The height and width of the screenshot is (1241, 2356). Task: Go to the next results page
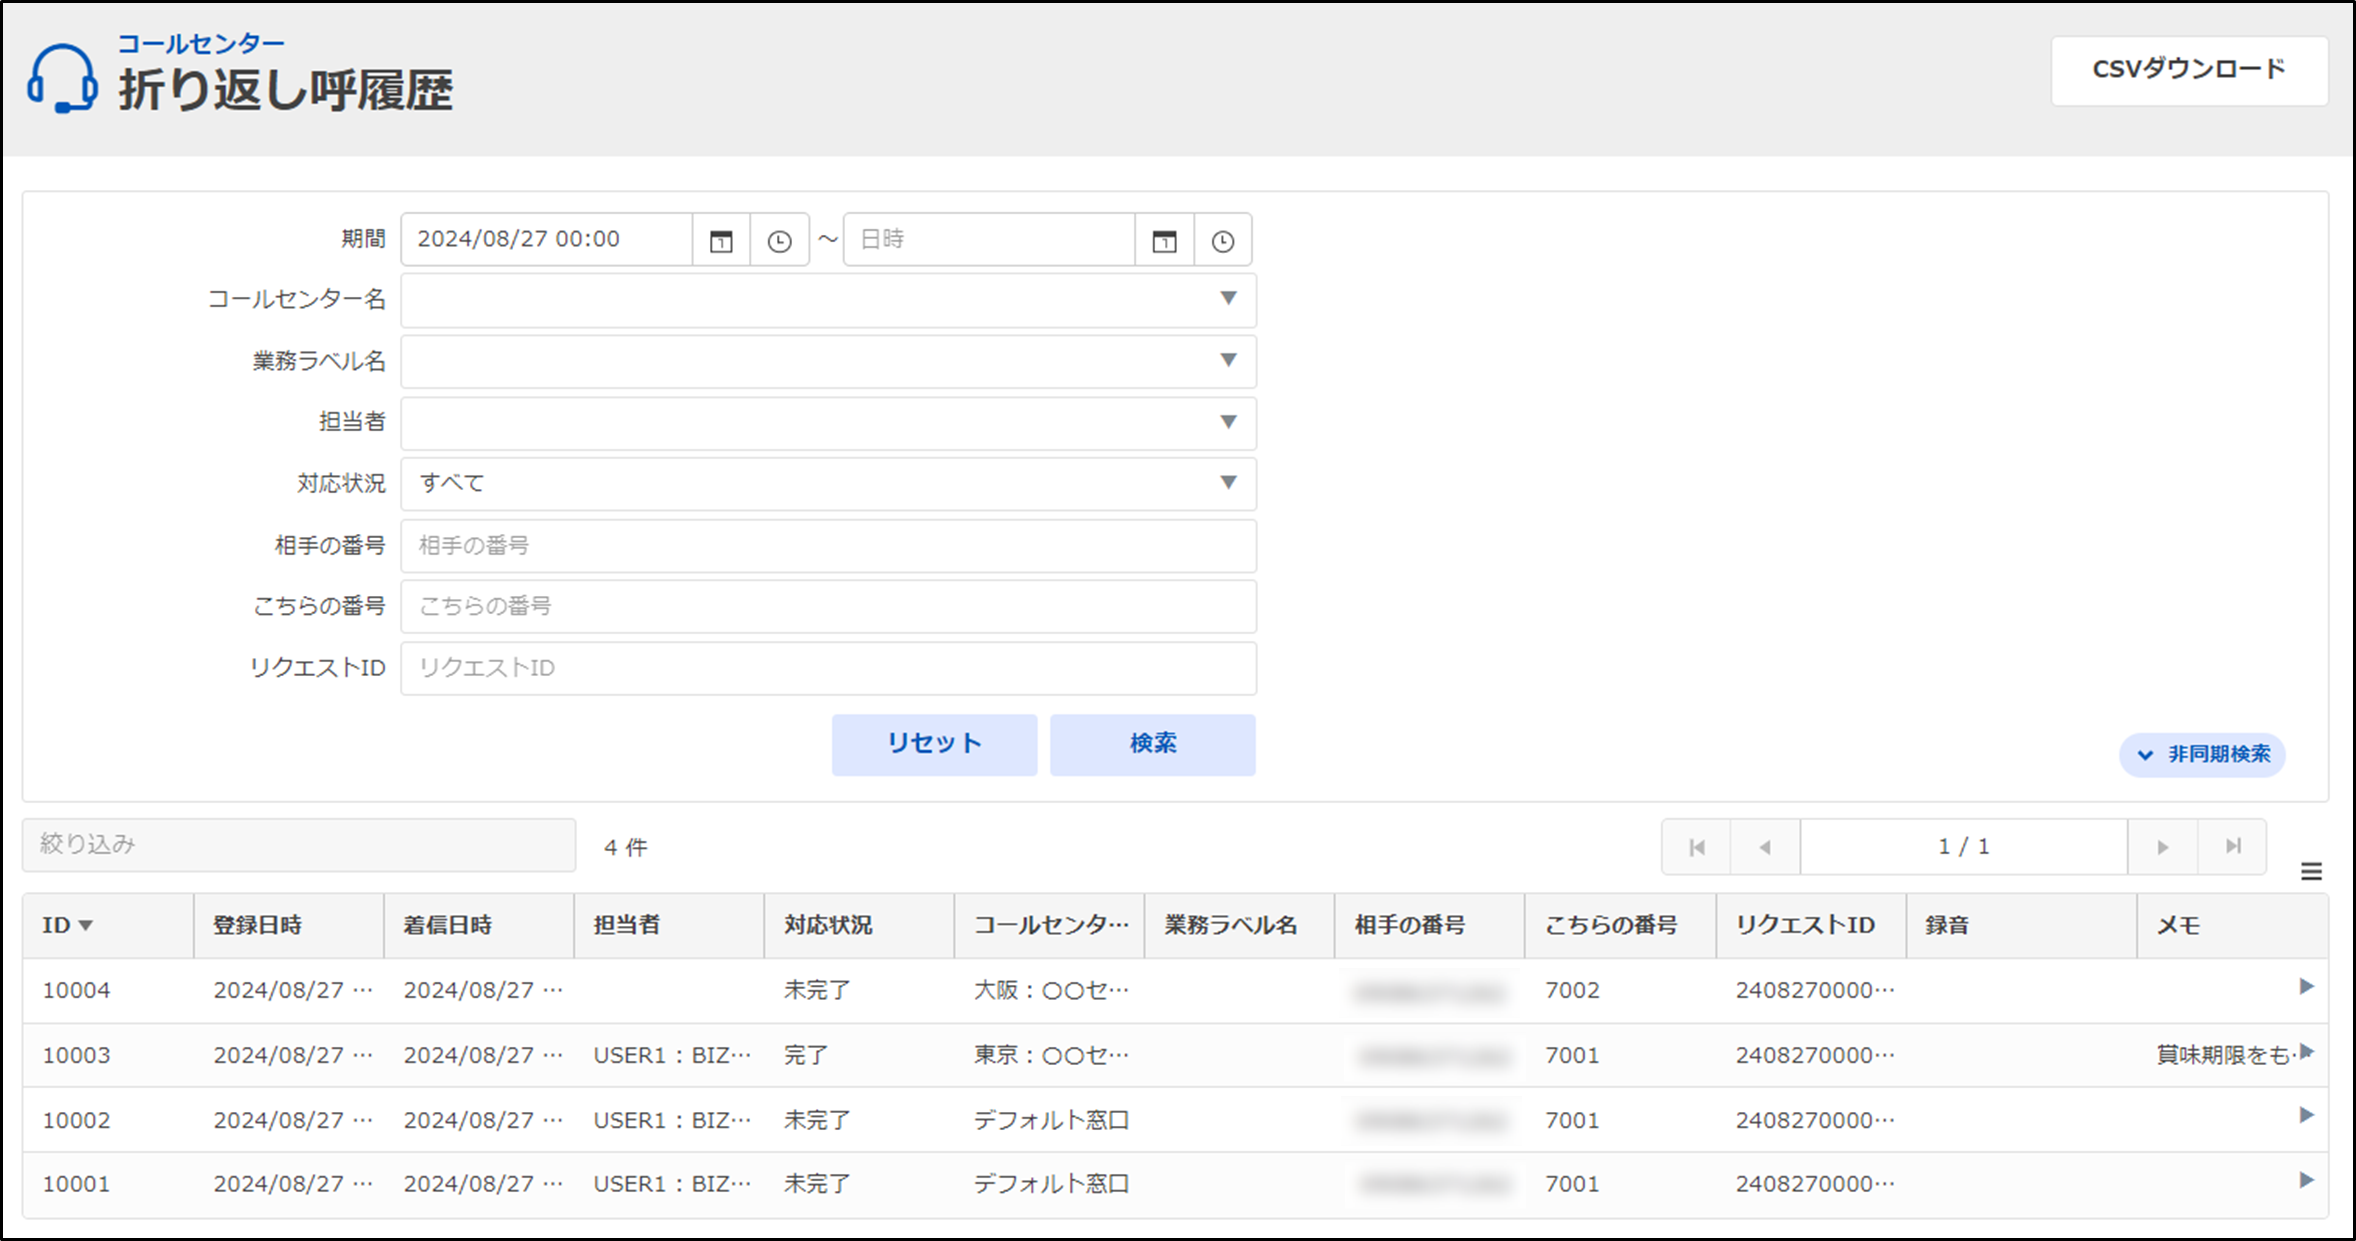pos(2162,847)
